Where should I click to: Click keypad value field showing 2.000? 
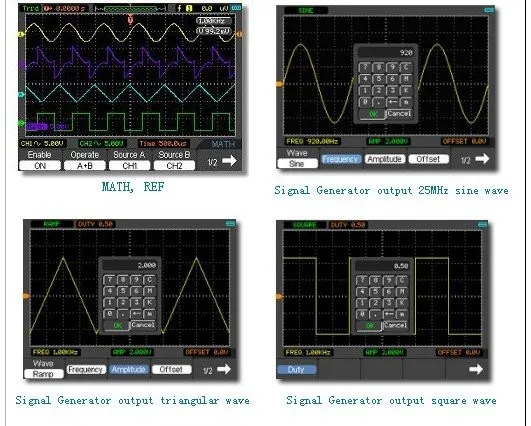[130, 265]
